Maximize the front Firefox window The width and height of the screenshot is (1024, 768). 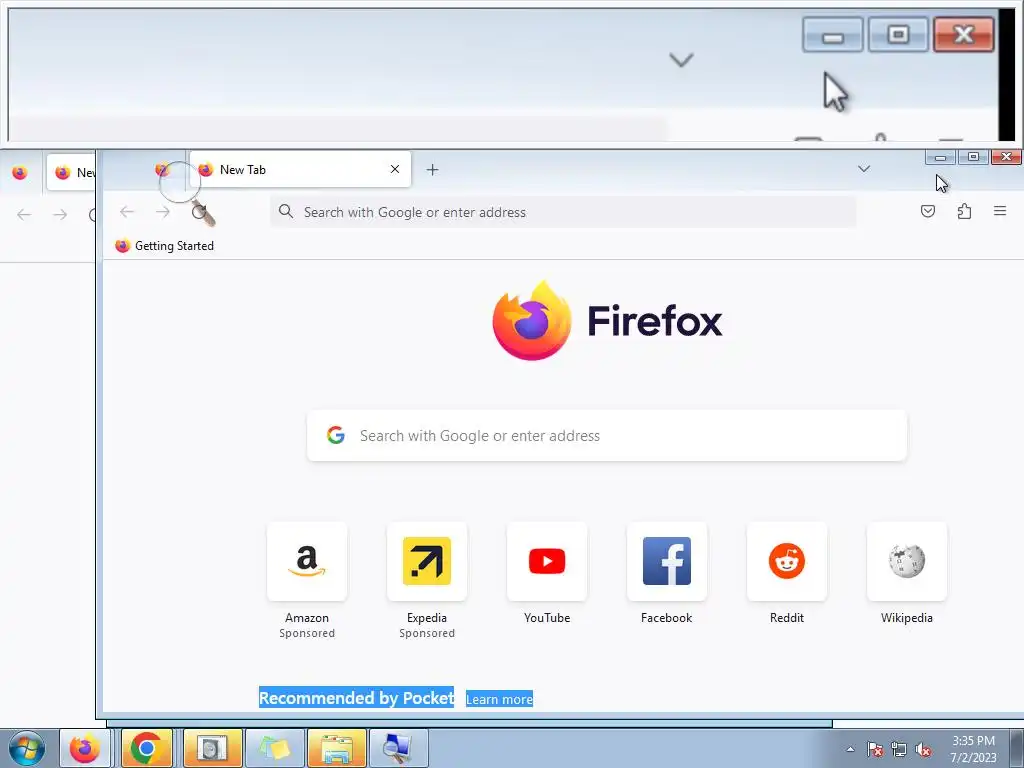point(973,157)
